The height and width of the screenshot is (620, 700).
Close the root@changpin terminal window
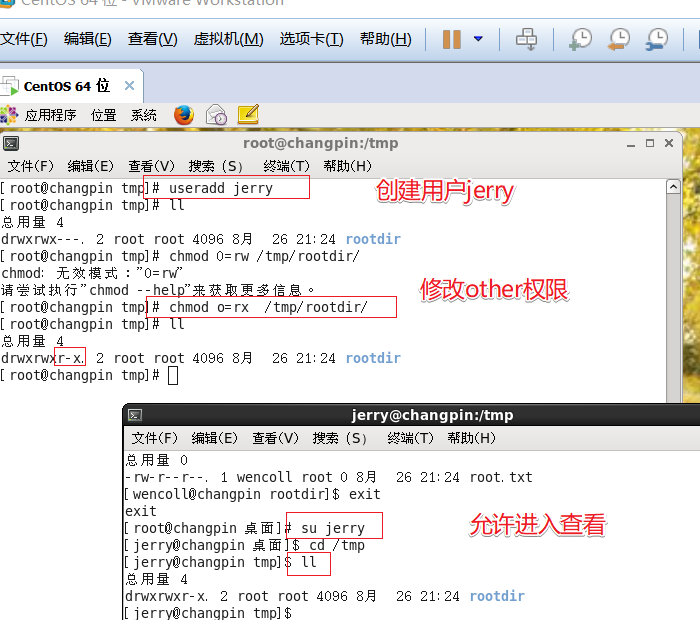669,143
